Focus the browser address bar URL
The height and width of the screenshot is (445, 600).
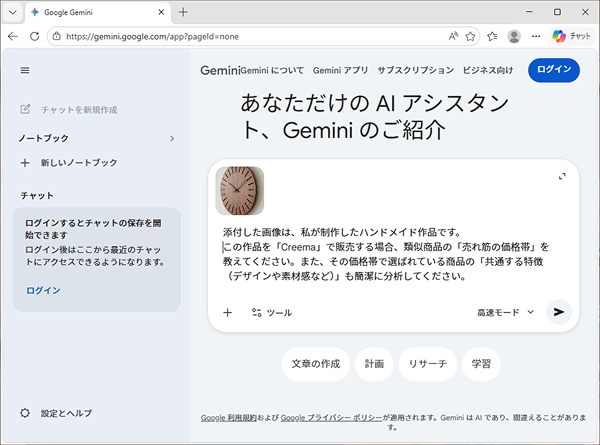tap(153, 36)
